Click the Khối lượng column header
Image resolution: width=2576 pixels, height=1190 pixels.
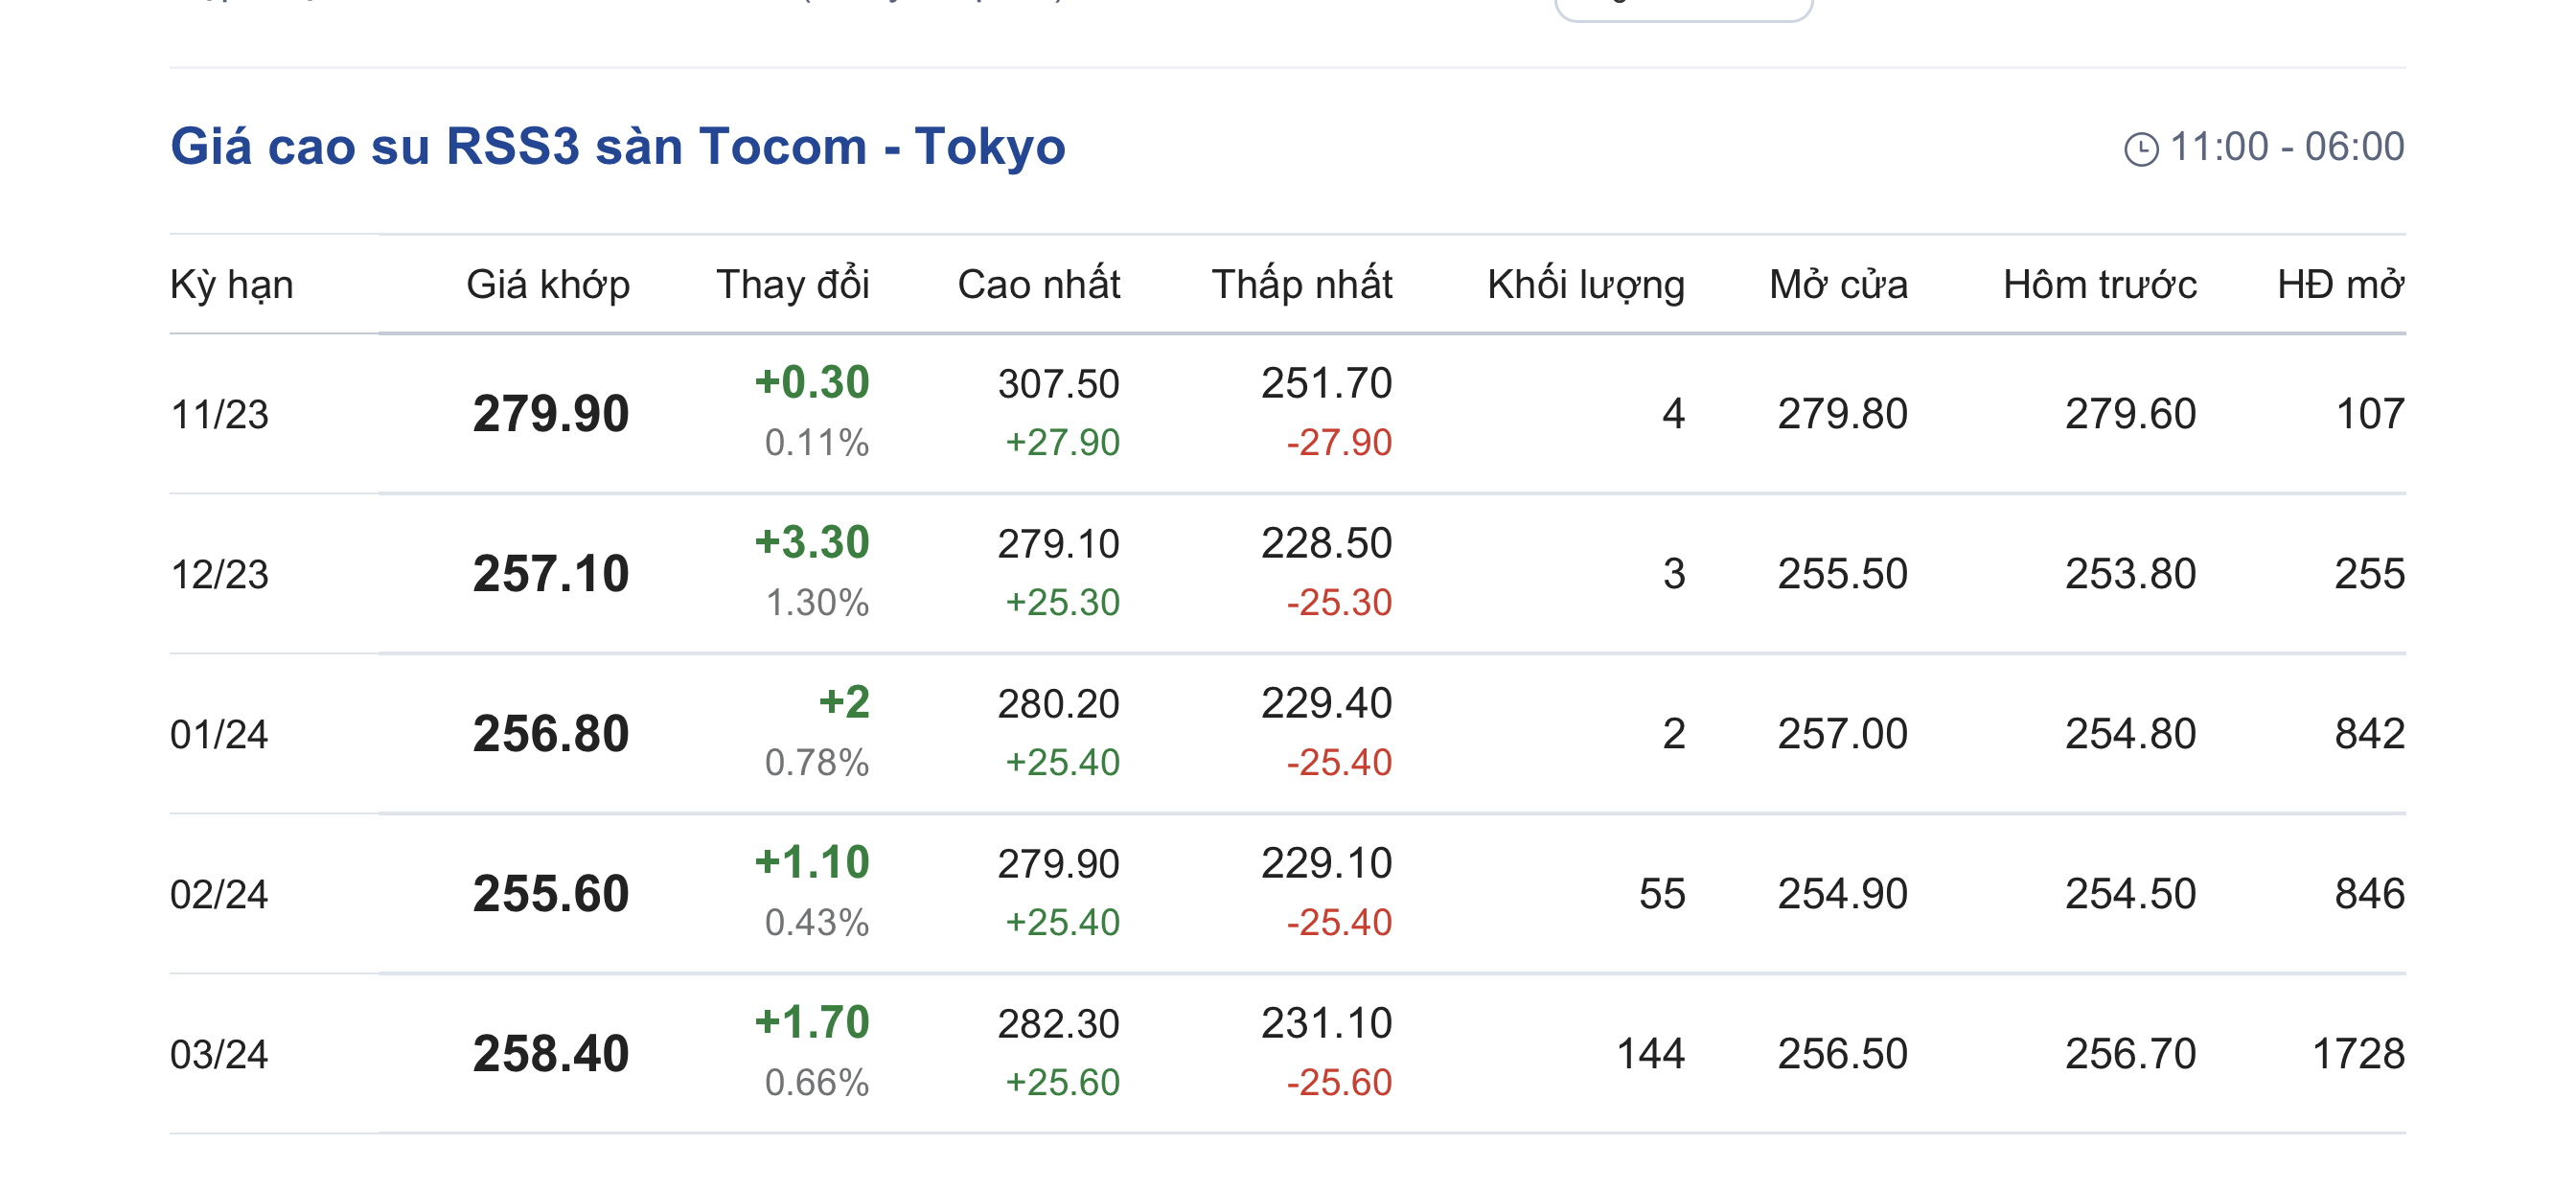[1585, 285]
